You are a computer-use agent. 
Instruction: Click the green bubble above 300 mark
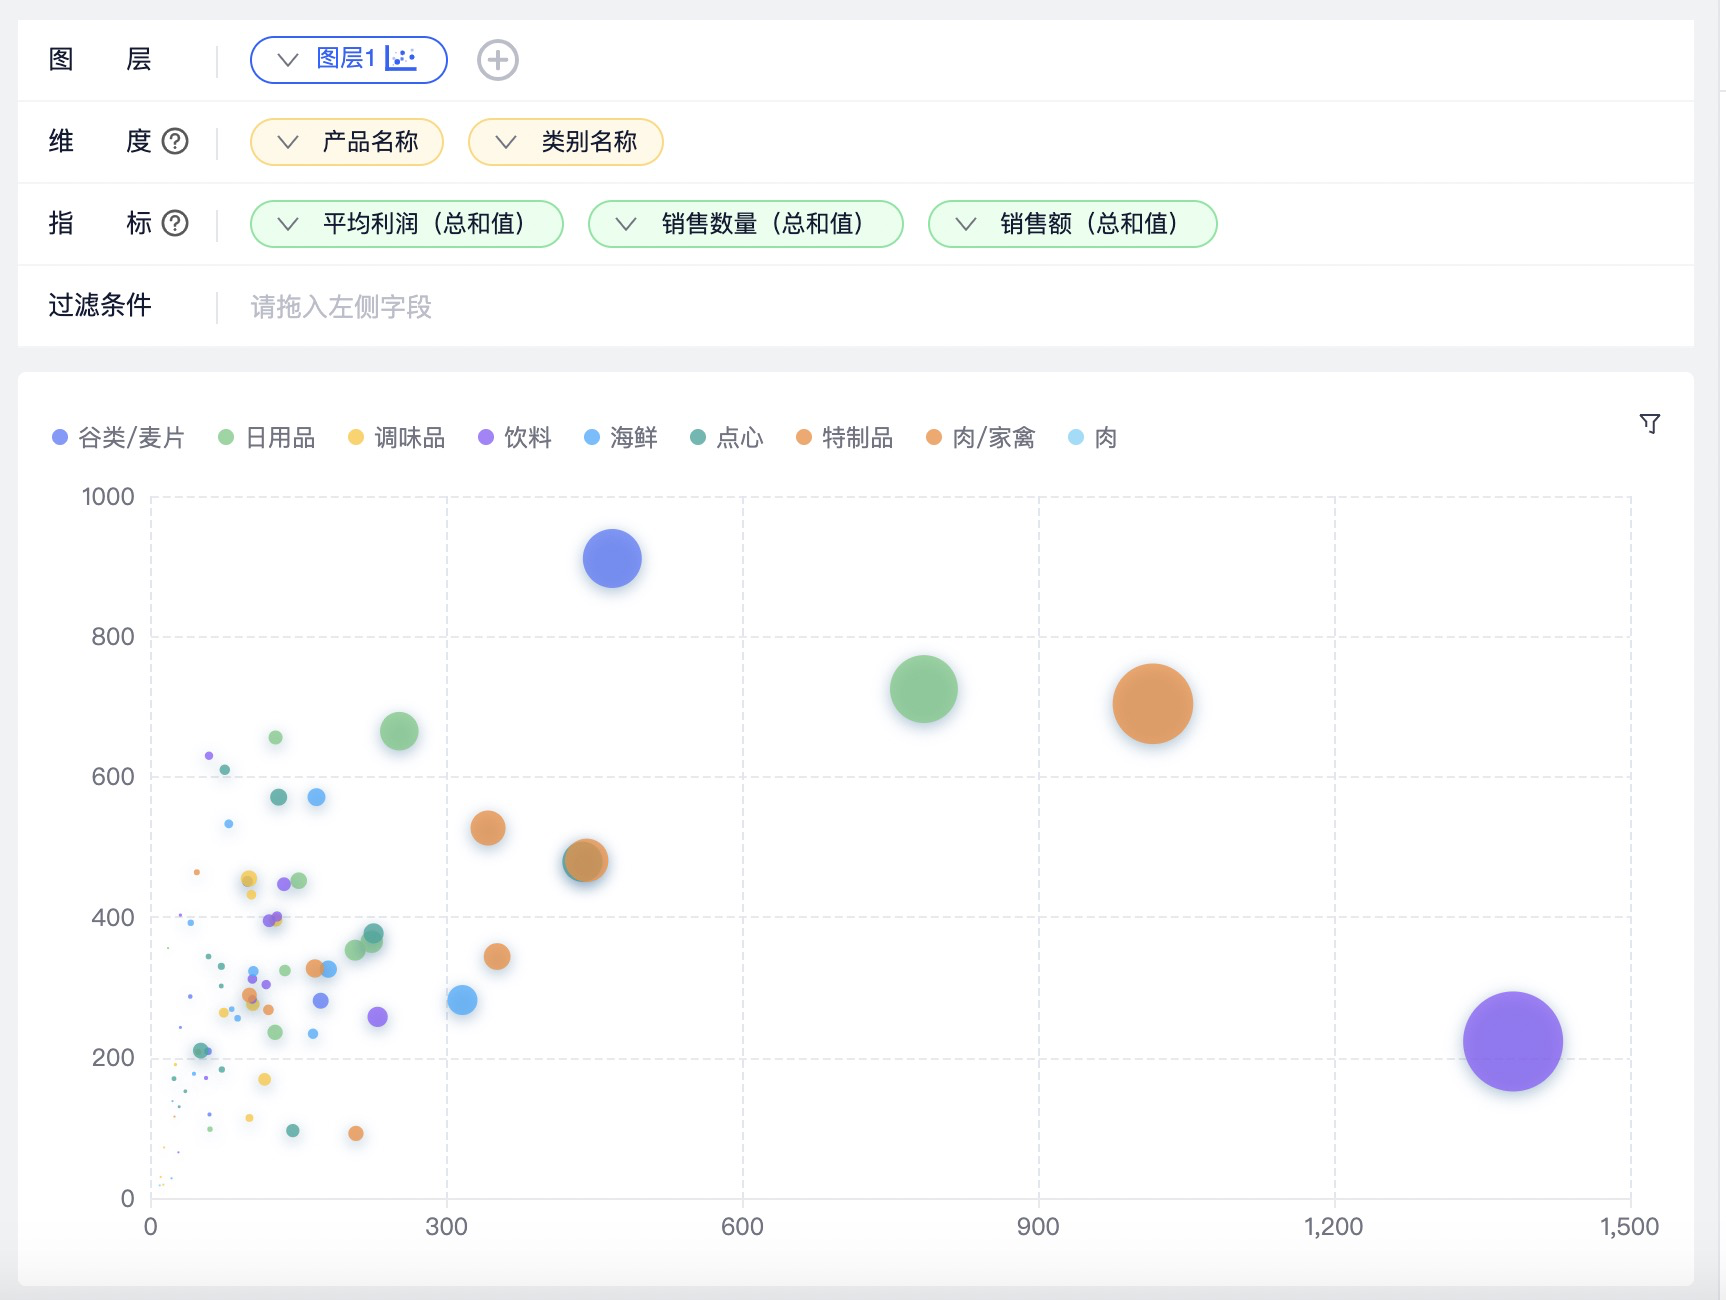coord(399,731)
